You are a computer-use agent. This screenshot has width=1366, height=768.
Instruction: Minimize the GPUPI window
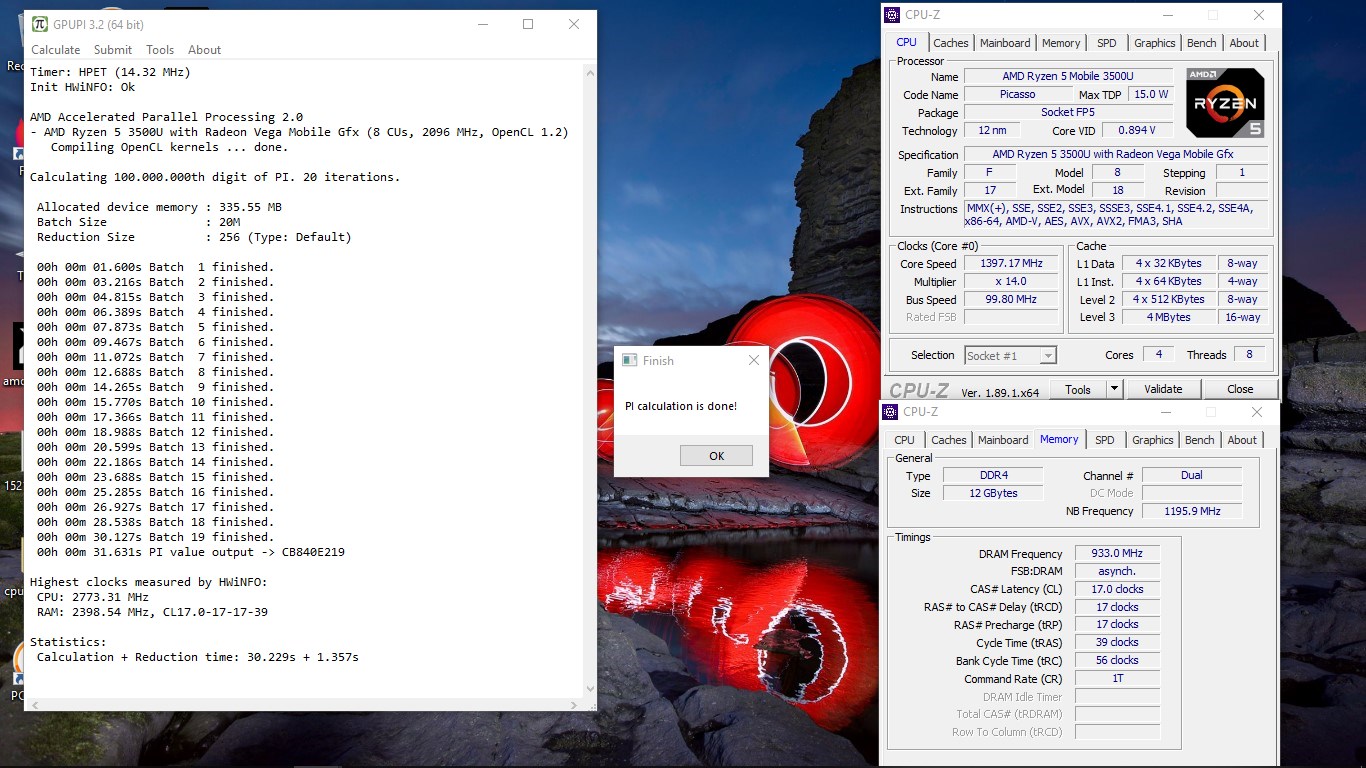[x=481, y=24]
